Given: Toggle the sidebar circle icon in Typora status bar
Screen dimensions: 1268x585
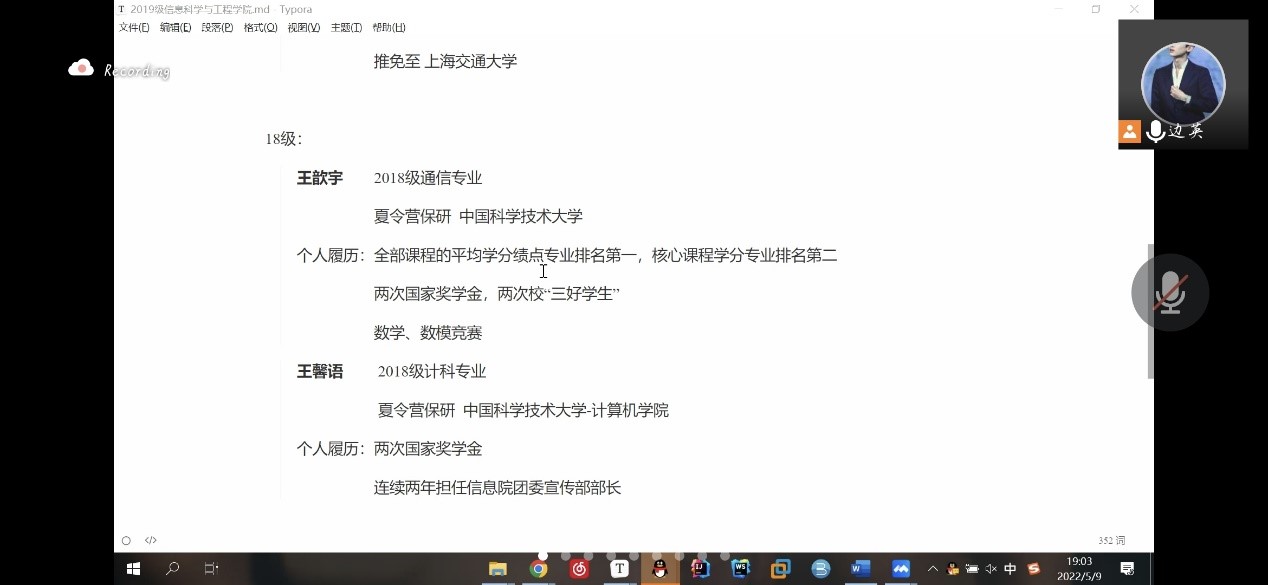Looking at the screenshot, I should [126, 541].
